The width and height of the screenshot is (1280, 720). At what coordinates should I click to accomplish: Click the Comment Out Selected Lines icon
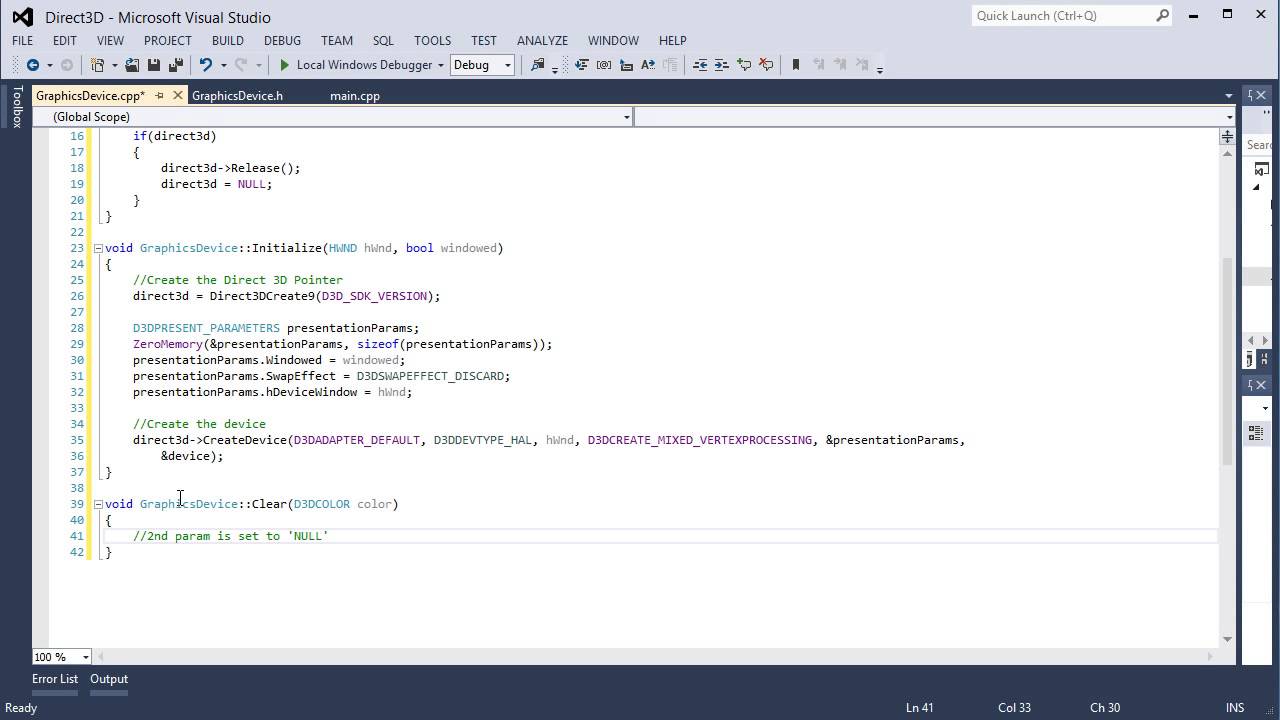pos(744,65)
